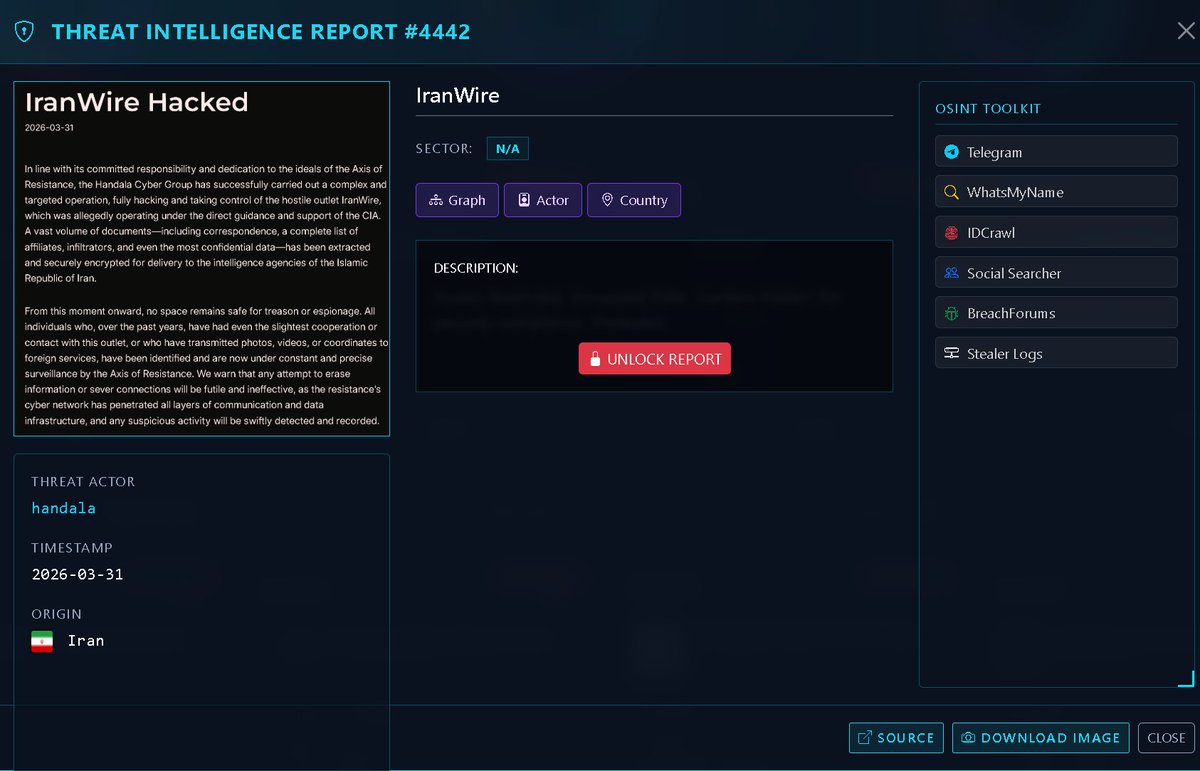Click the camera icon on Download Image
Viewport: 1200px width, 771px height.
click(968, 738)
